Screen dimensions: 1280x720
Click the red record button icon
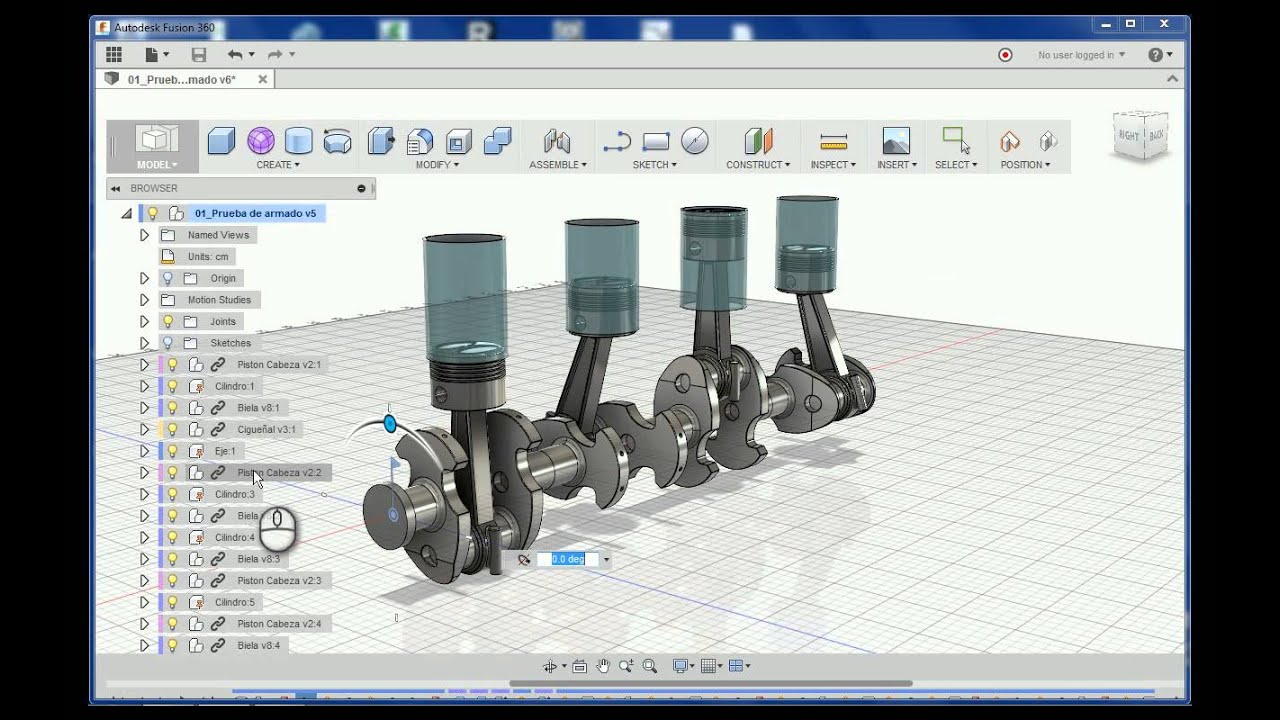coord(1005,55)
